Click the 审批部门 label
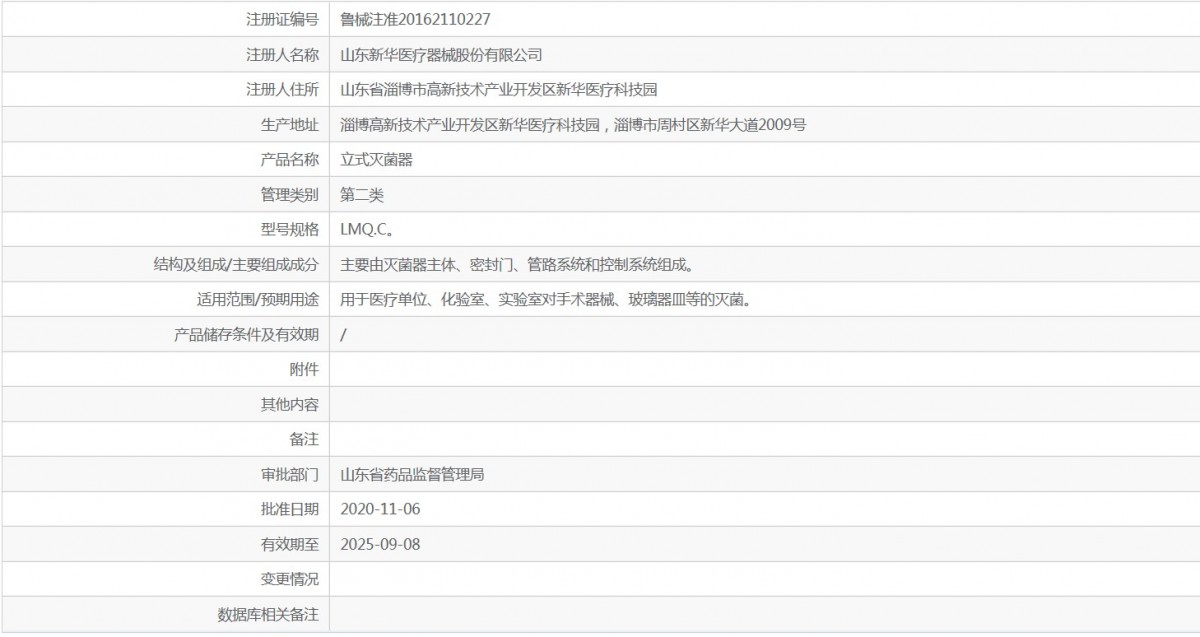The height and width of the screenshot is (637, 1200). coord(289,474)
